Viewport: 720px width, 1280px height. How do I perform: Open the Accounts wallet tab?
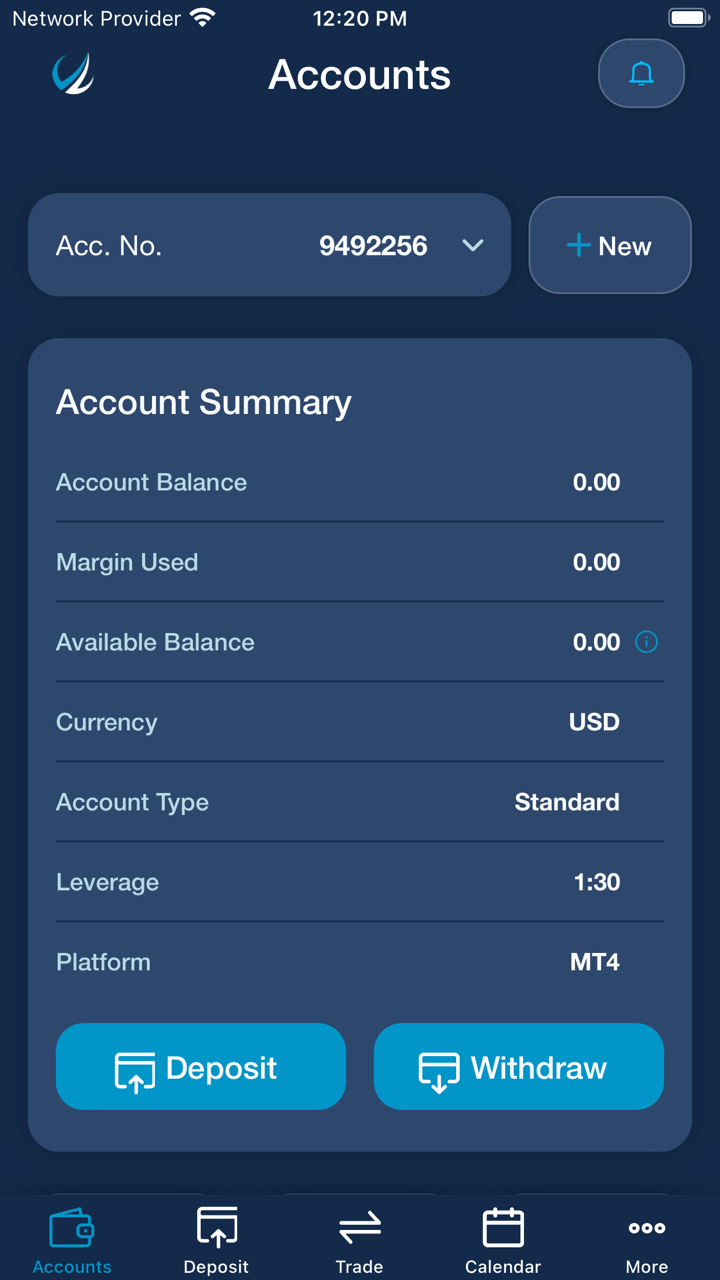72,1238
